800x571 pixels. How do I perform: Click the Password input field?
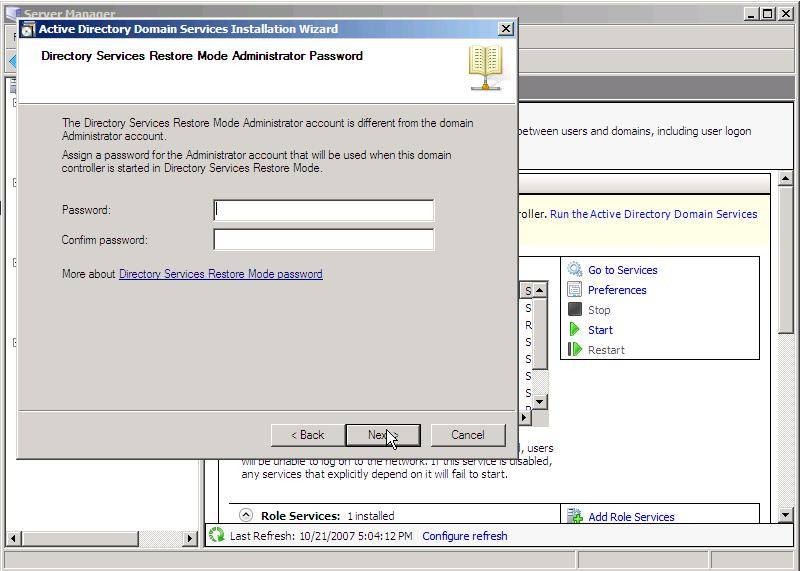323,210
